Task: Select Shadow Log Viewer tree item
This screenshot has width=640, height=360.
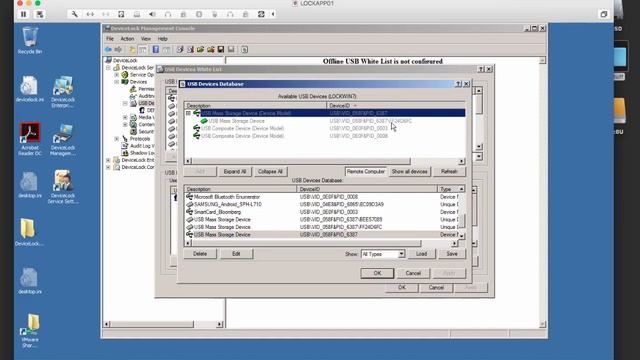Action: [x=138, y=153]
